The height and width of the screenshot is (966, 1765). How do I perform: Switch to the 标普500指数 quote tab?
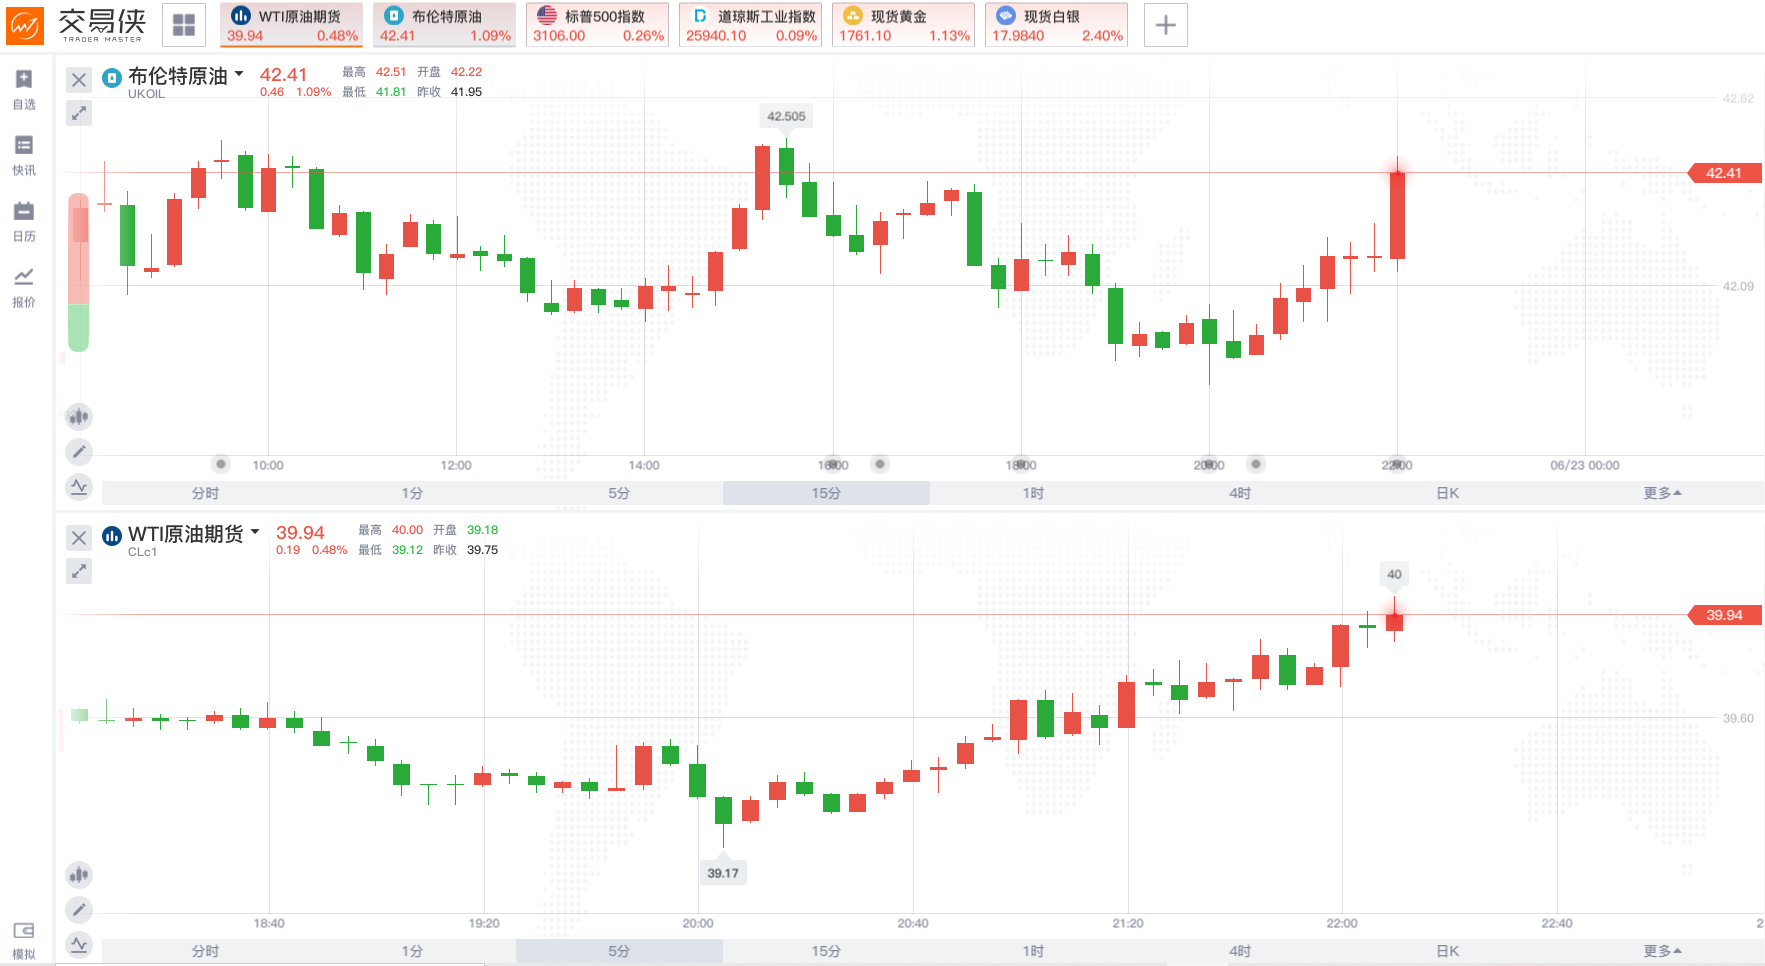click(x=597, y=25)
